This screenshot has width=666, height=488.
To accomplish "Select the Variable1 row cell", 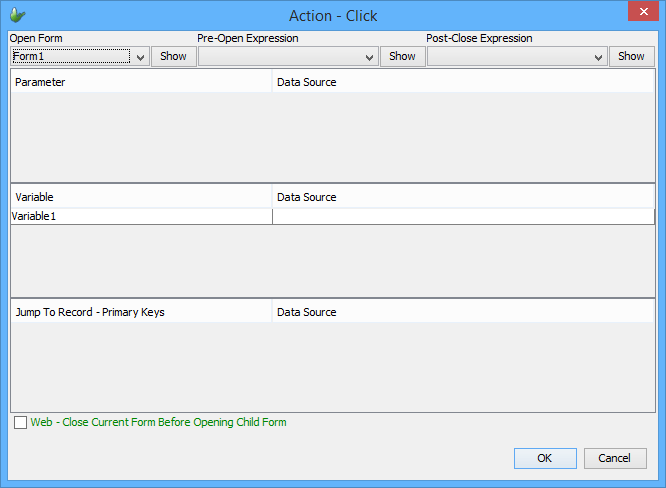I will click(141, 216).
